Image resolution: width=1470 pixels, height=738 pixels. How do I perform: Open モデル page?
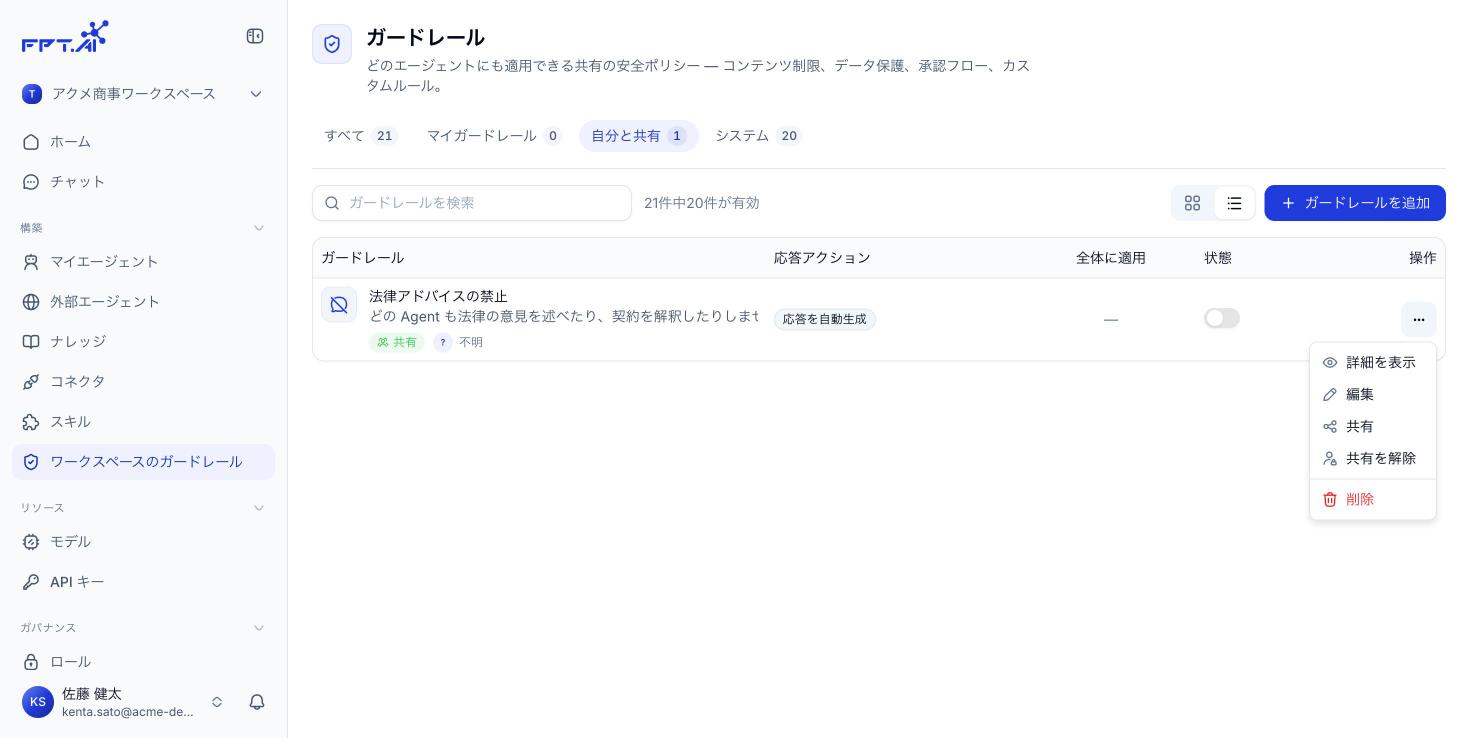pos(143,542)
